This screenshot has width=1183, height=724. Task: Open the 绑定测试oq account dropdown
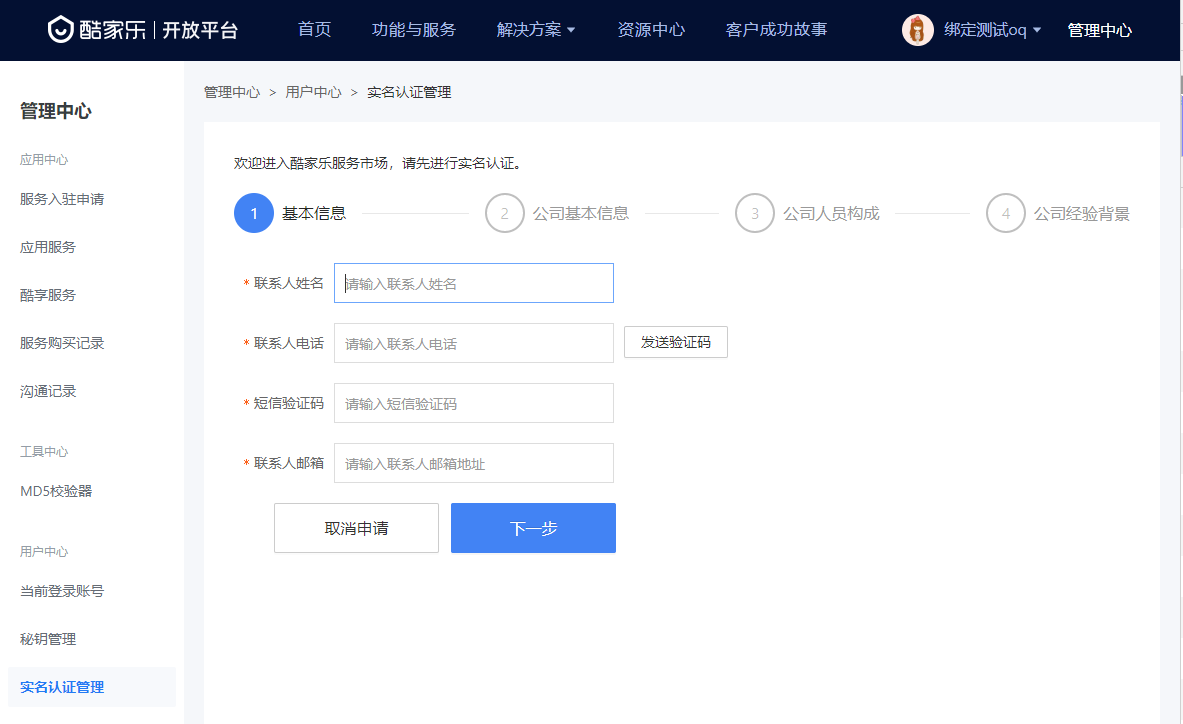coord(992,30)
